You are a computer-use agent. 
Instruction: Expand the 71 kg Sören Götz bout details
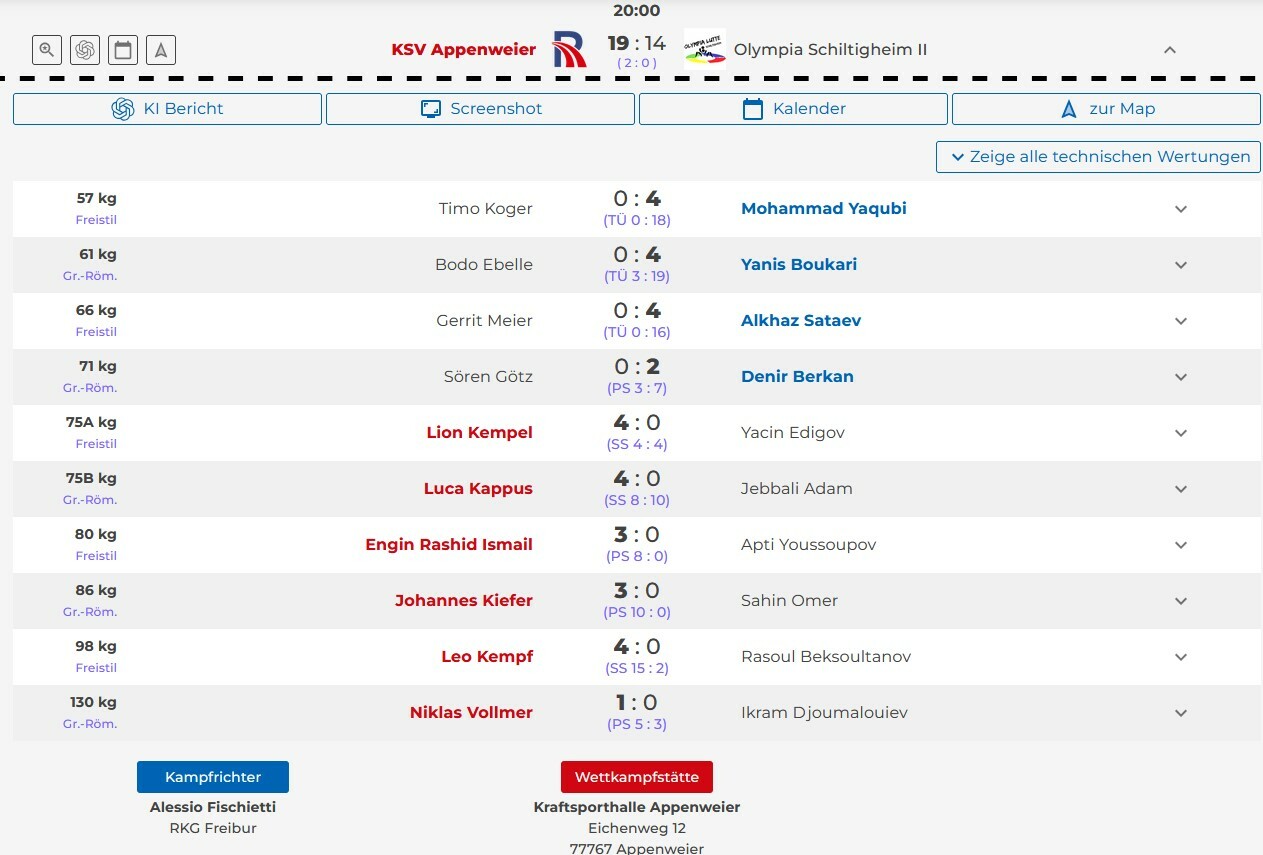pyautogui.click(x=1180, y=377)
